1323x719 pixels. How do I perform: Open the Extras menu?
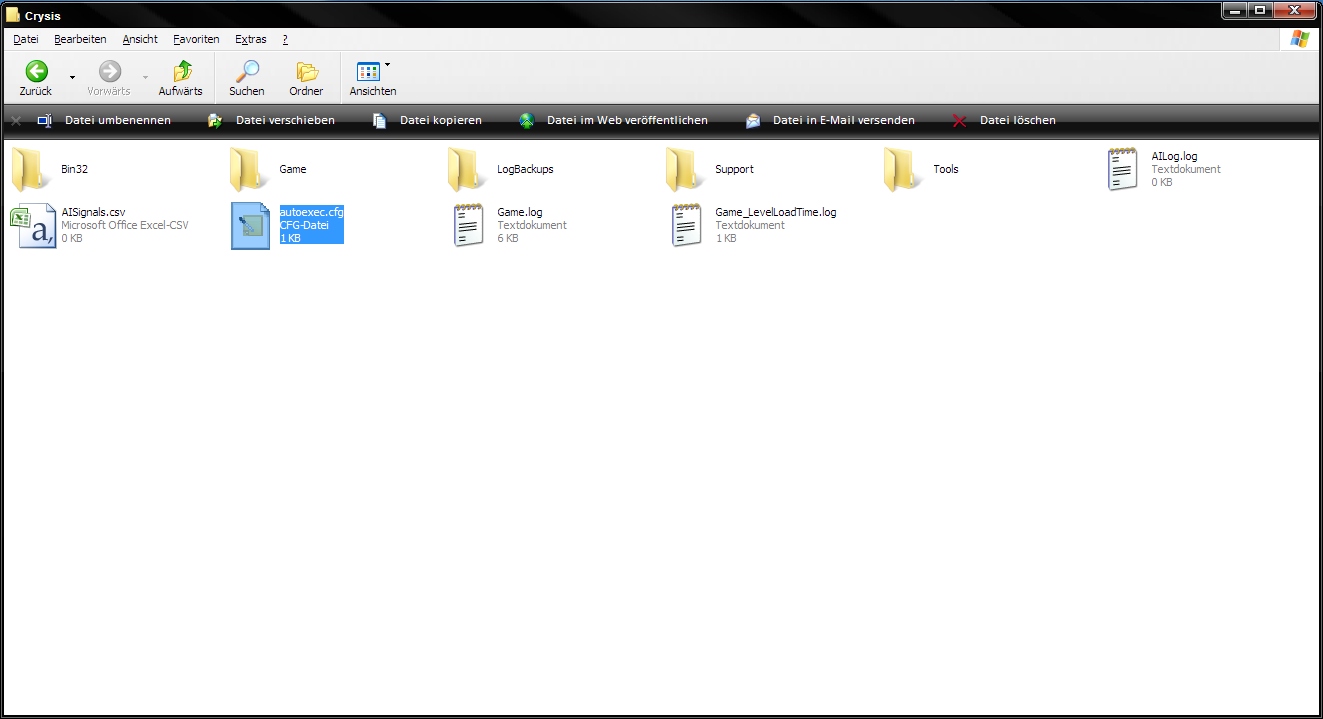coord(251,39)
